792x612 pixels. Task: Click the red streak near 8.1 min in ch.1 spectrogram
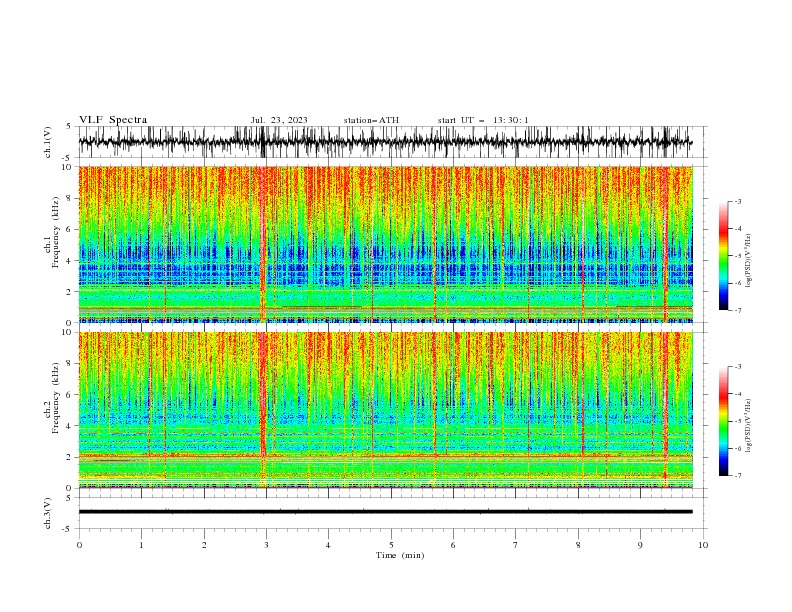pos(583,244)
